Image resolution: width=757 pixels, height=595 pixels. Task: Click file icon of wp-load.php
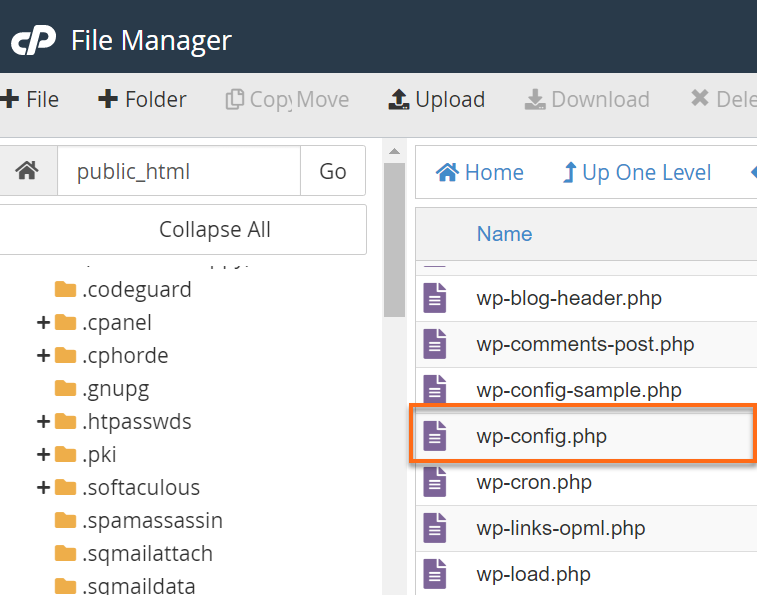pyautogui.click(x=435, y=573)
